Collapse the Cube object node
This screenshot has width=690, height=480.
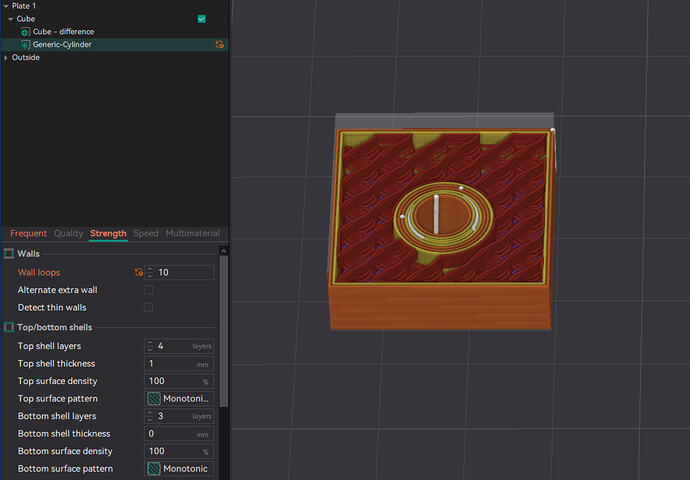coord(11,19)
